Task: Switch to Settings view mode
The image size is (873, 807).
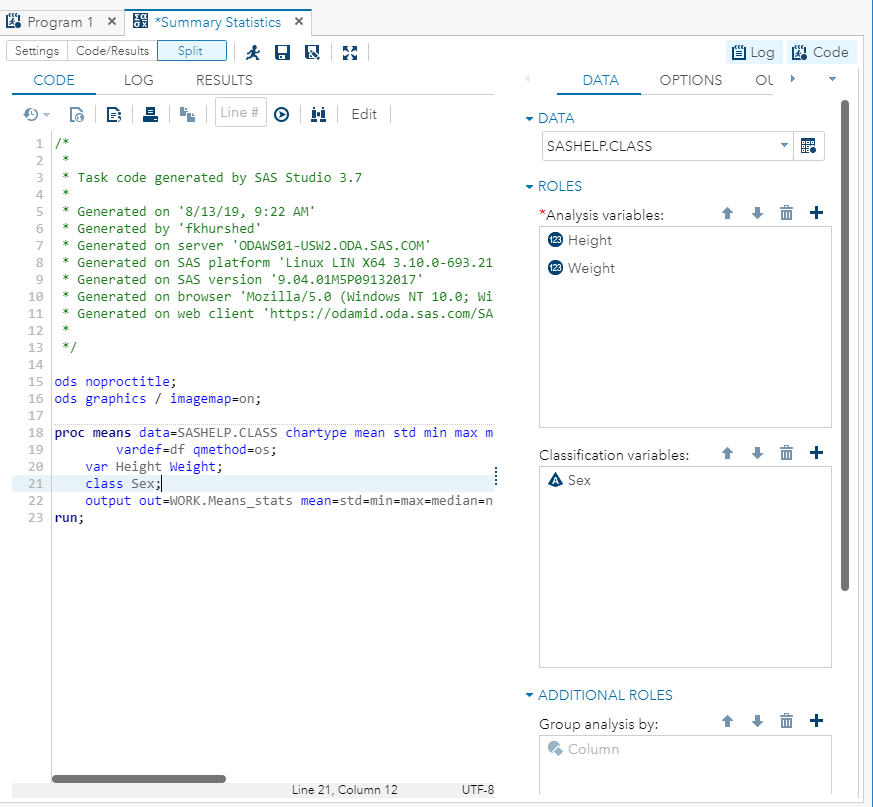Action: tap(37, 51)
